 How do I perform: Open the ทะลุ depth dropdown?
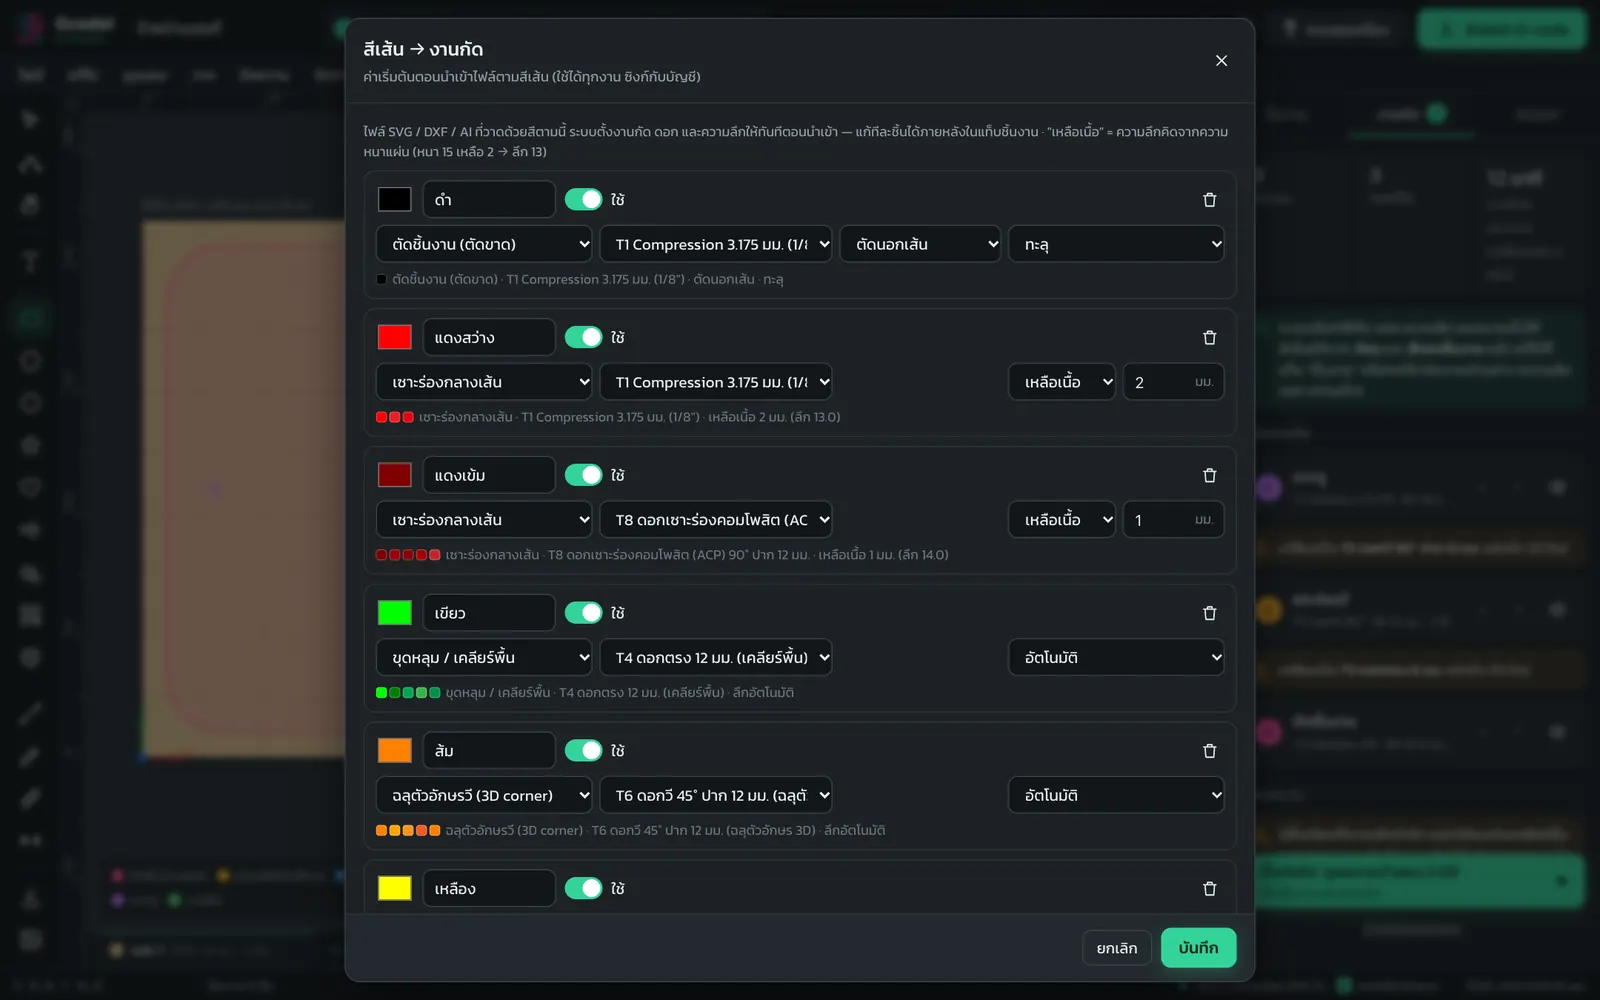click(x=1116, y=244)
